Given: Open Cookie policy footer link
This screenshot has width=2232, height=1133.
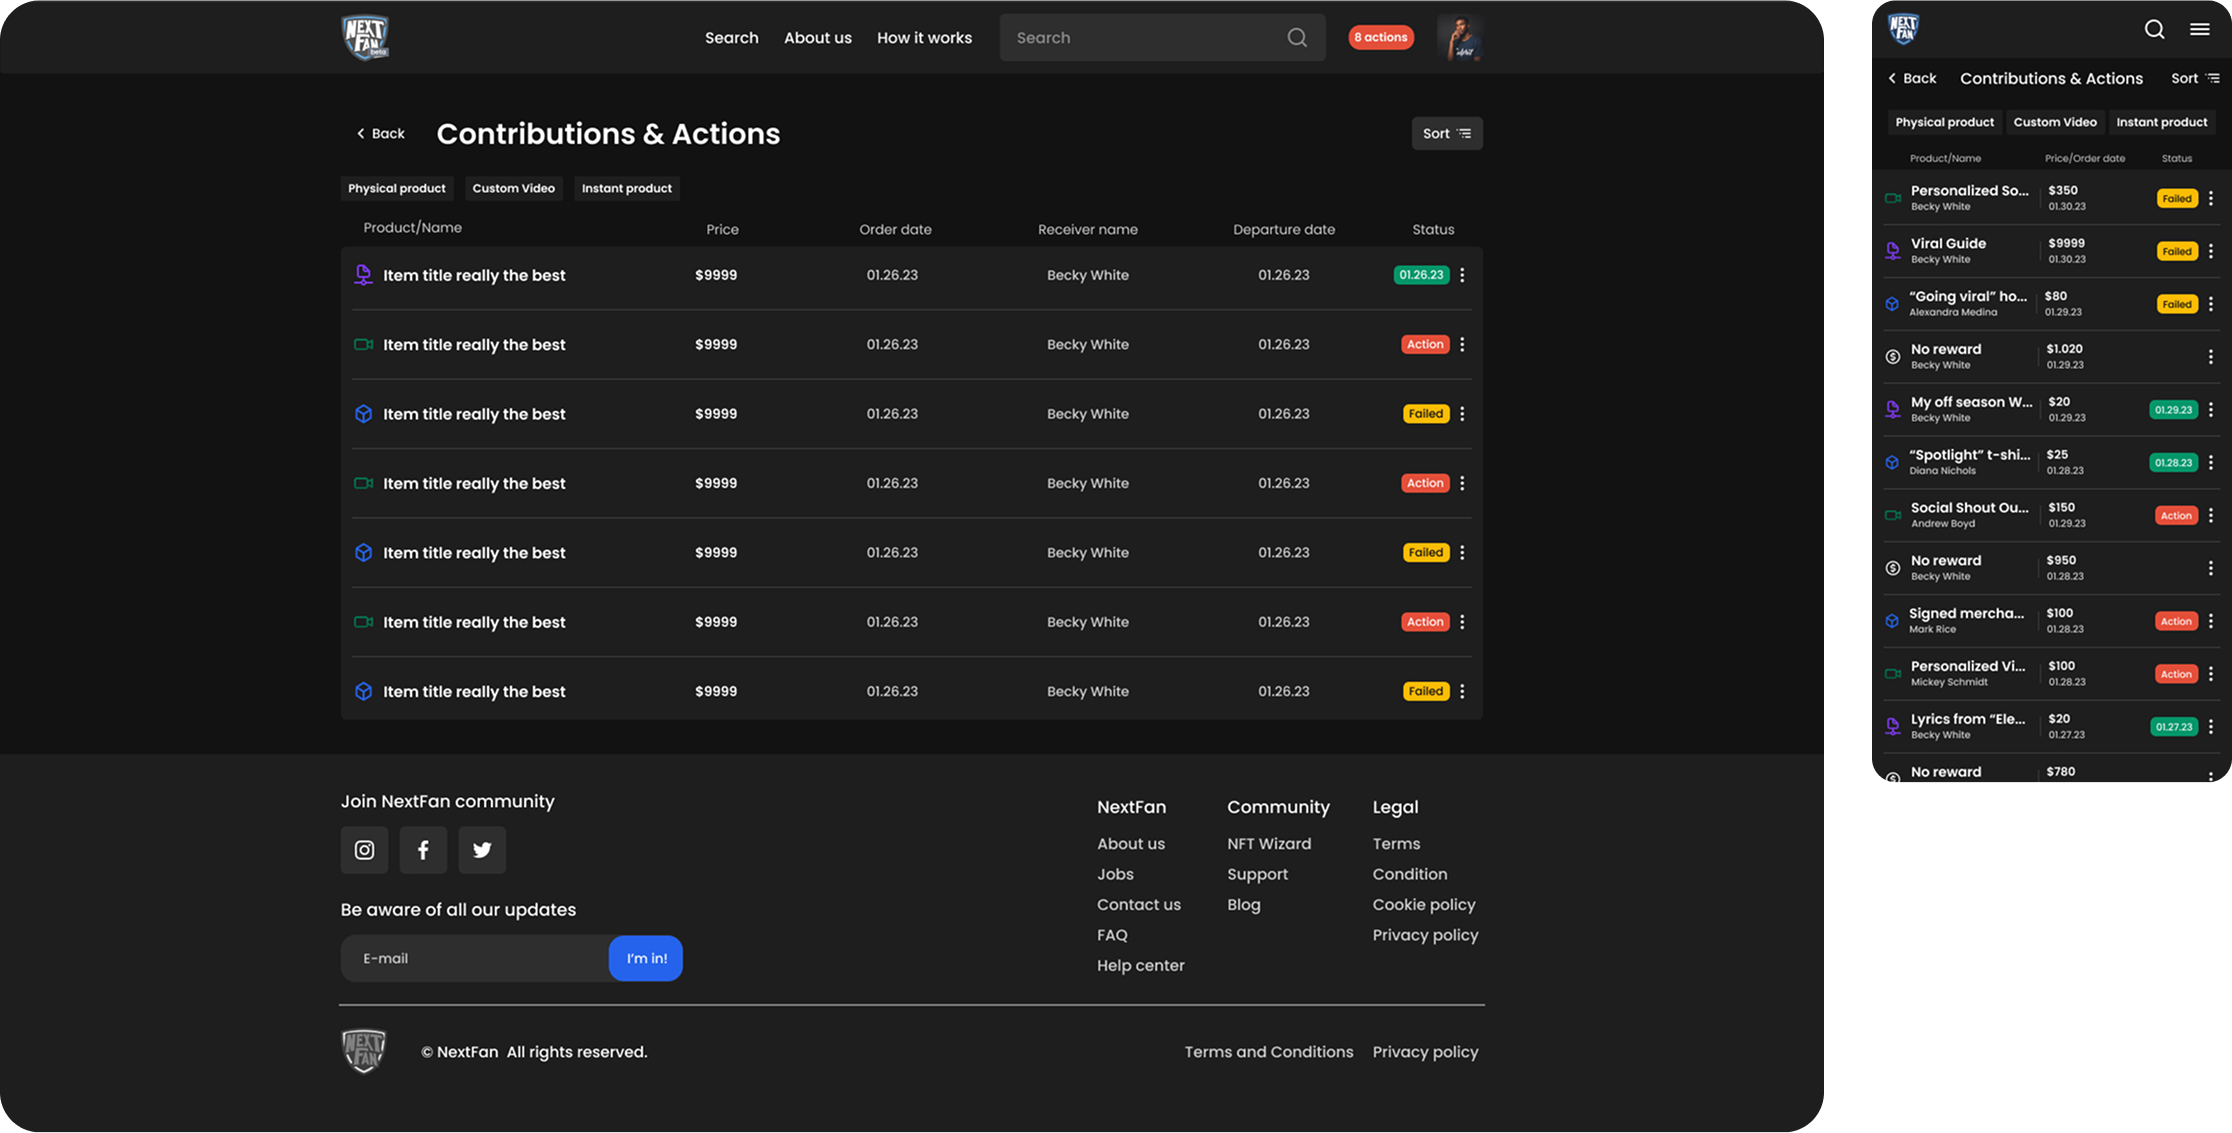Looking at the screenshot, I should [x=1424, y=905].
